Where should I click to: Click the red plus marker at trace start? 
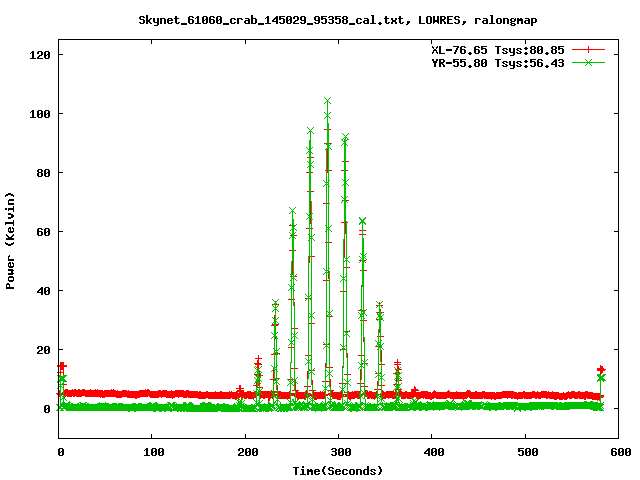coord(62,366)
